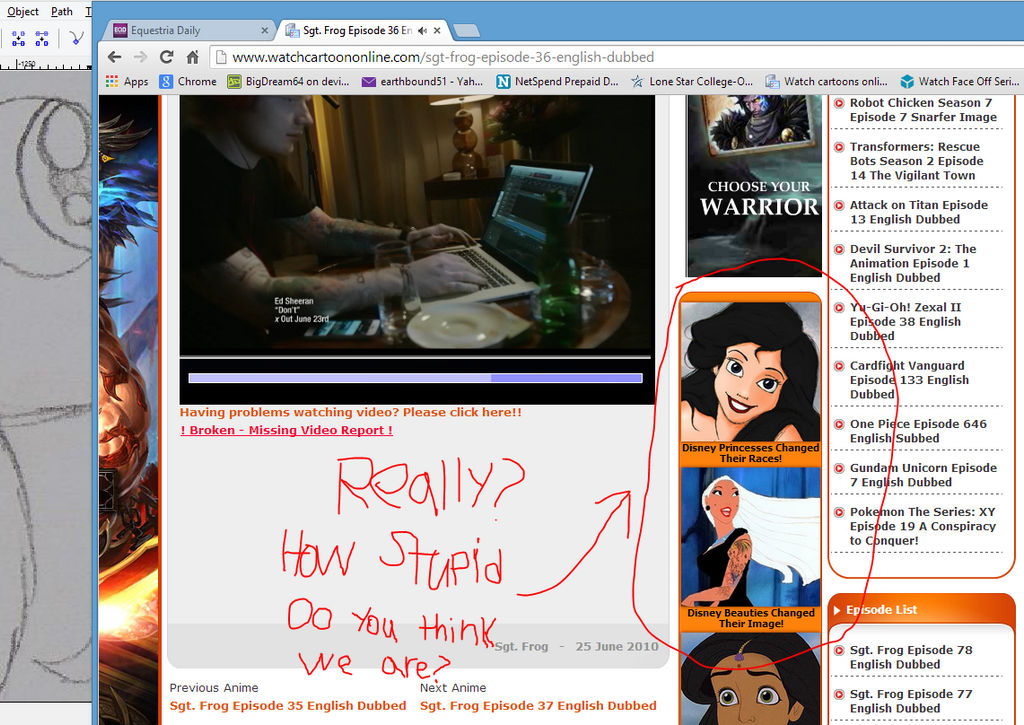Open Transformers: Rescue Bots Season 2 Episode 14
Image resolution: width=1024 pixels, height=725 pixels.
coord(916,161)
